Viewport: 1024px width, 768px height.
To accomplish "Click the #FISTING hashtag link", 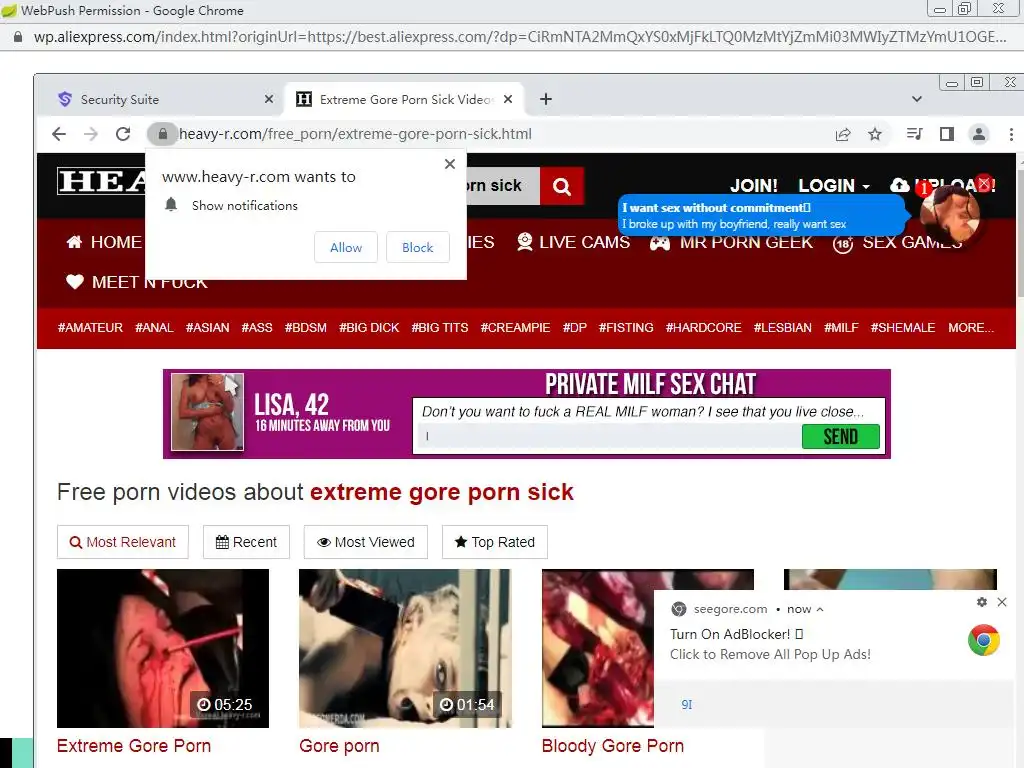I will 626,328.
